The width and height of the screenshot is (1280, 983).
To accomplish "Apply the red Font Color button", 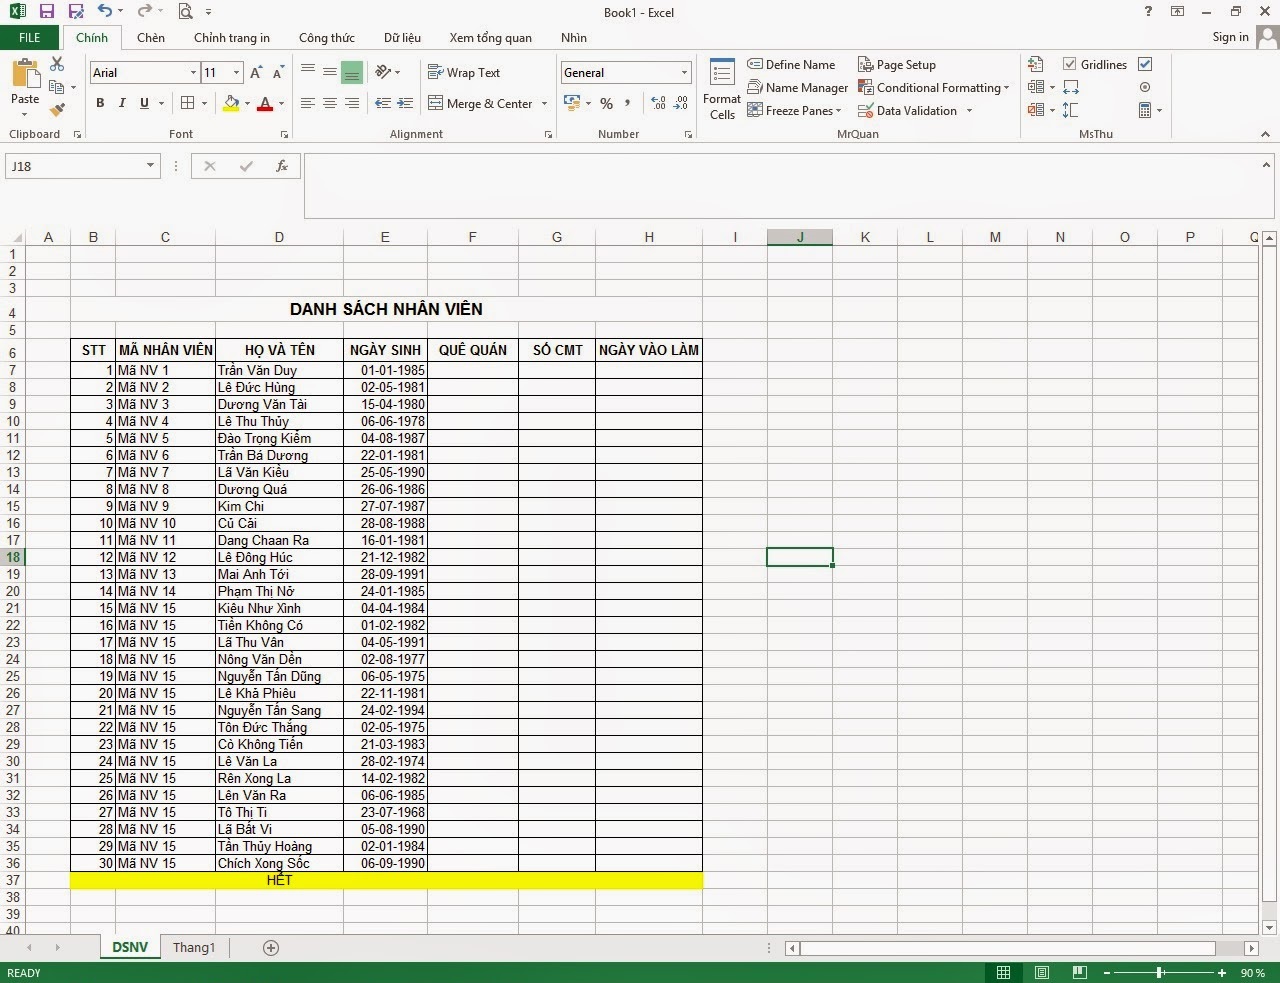I will coord(265,103).
